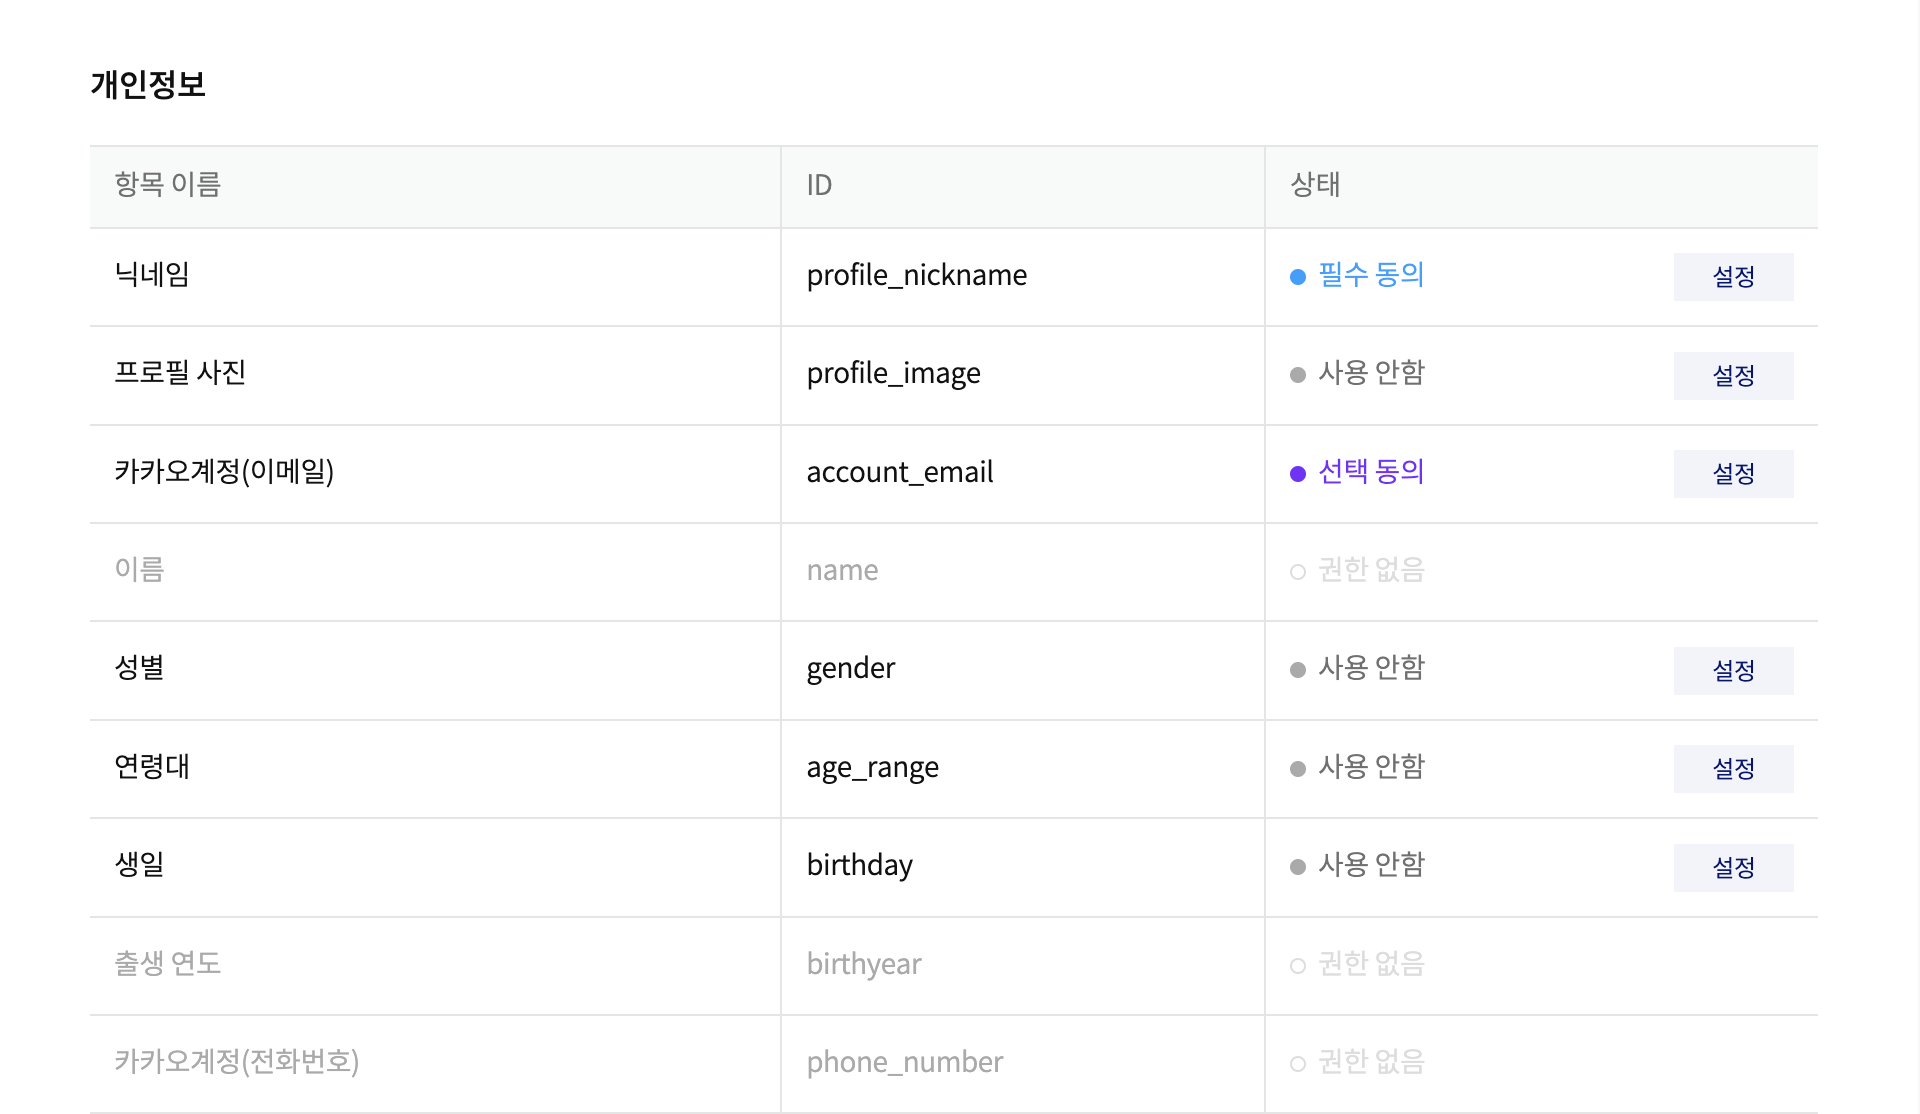
Task: Click 설정 button for account_email
Action: tap(1733, 474)
